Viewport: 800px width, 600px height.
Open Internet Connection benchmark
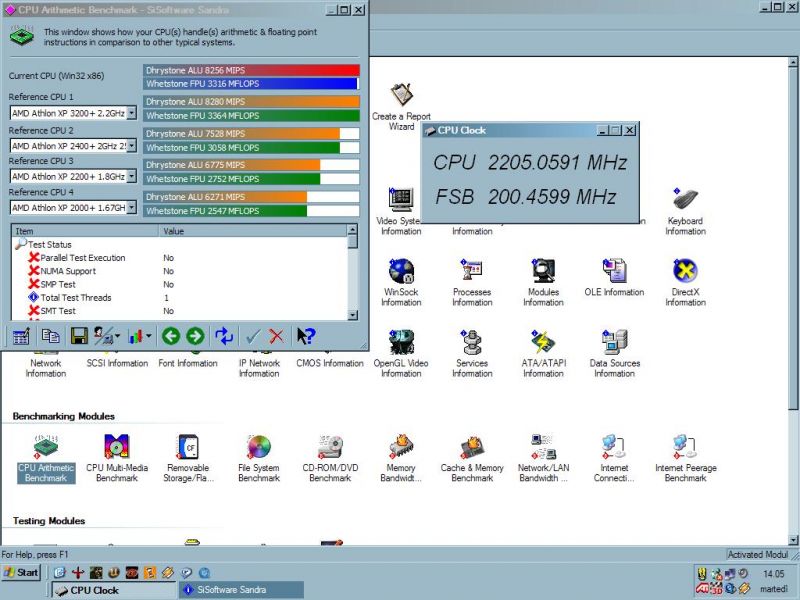[614, 458]
